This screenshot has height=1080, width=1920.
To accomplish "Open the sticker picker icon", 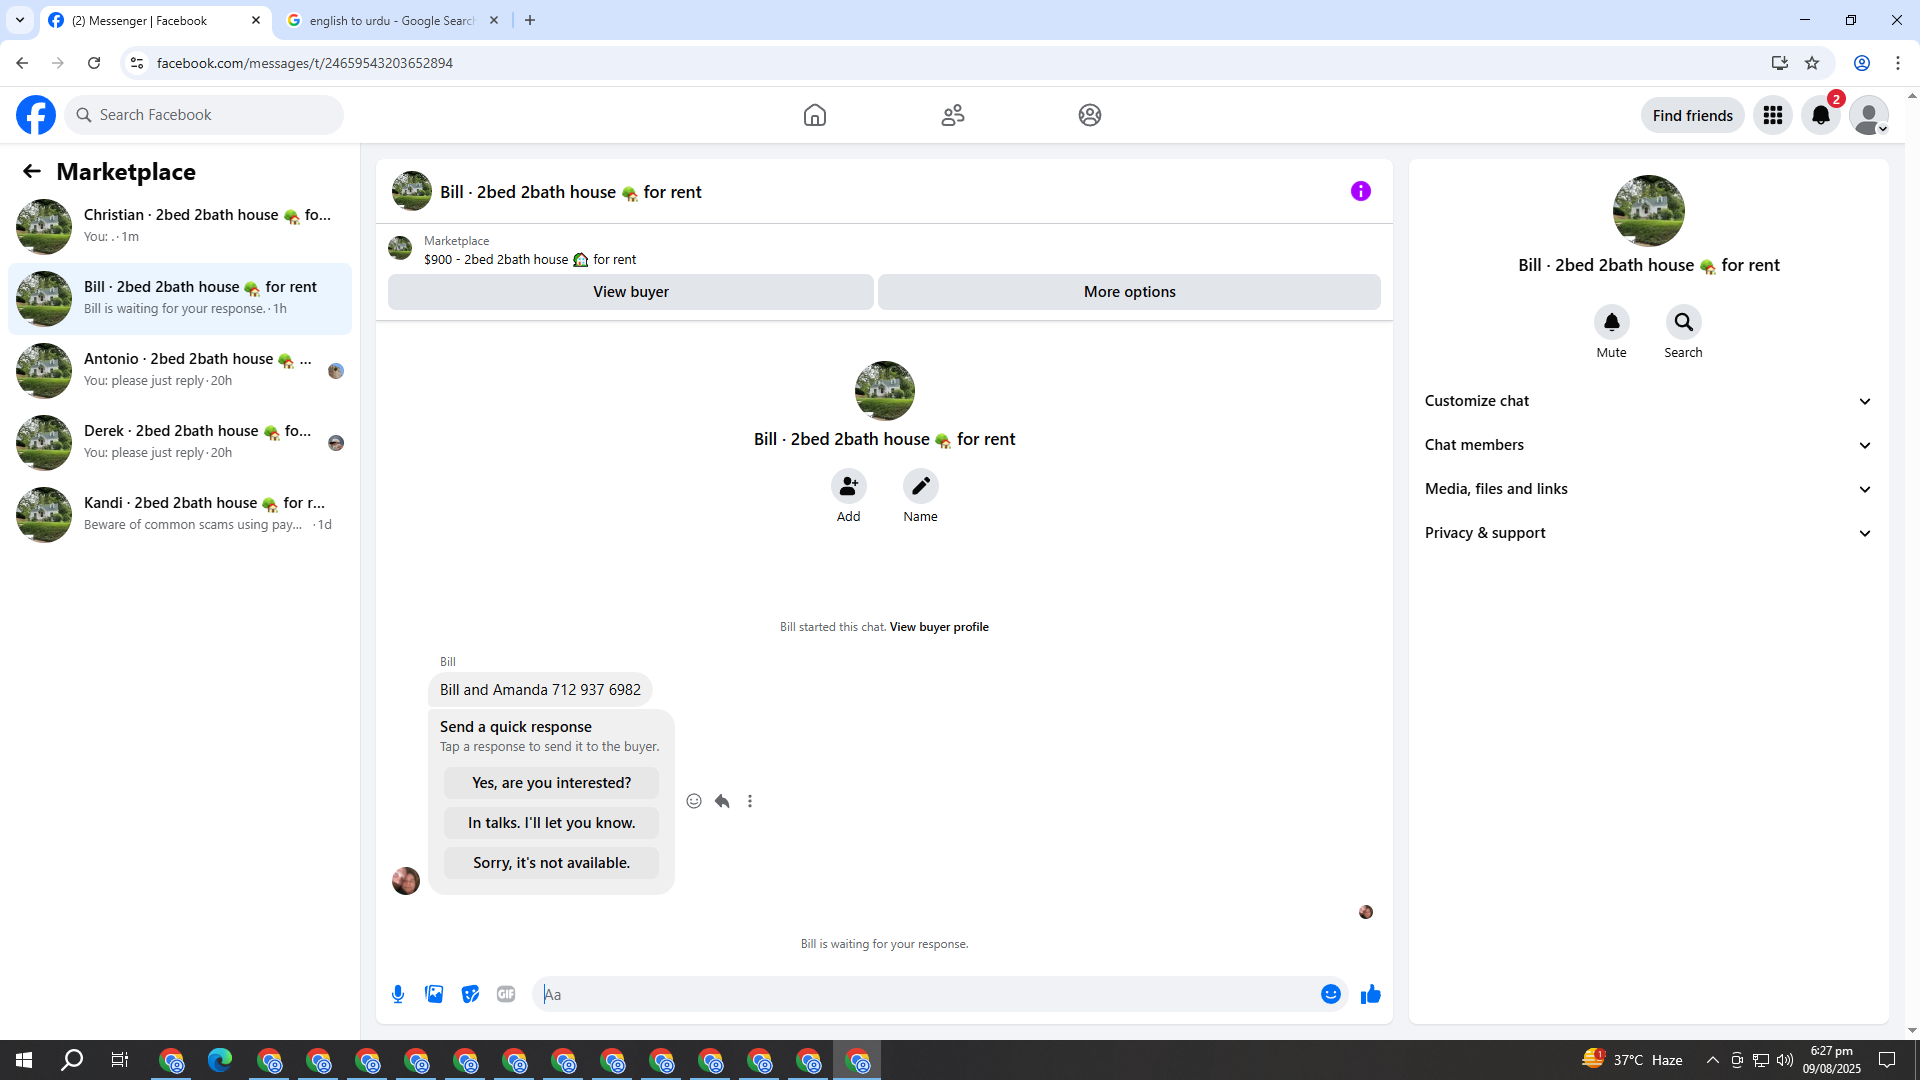I will 470,994.
